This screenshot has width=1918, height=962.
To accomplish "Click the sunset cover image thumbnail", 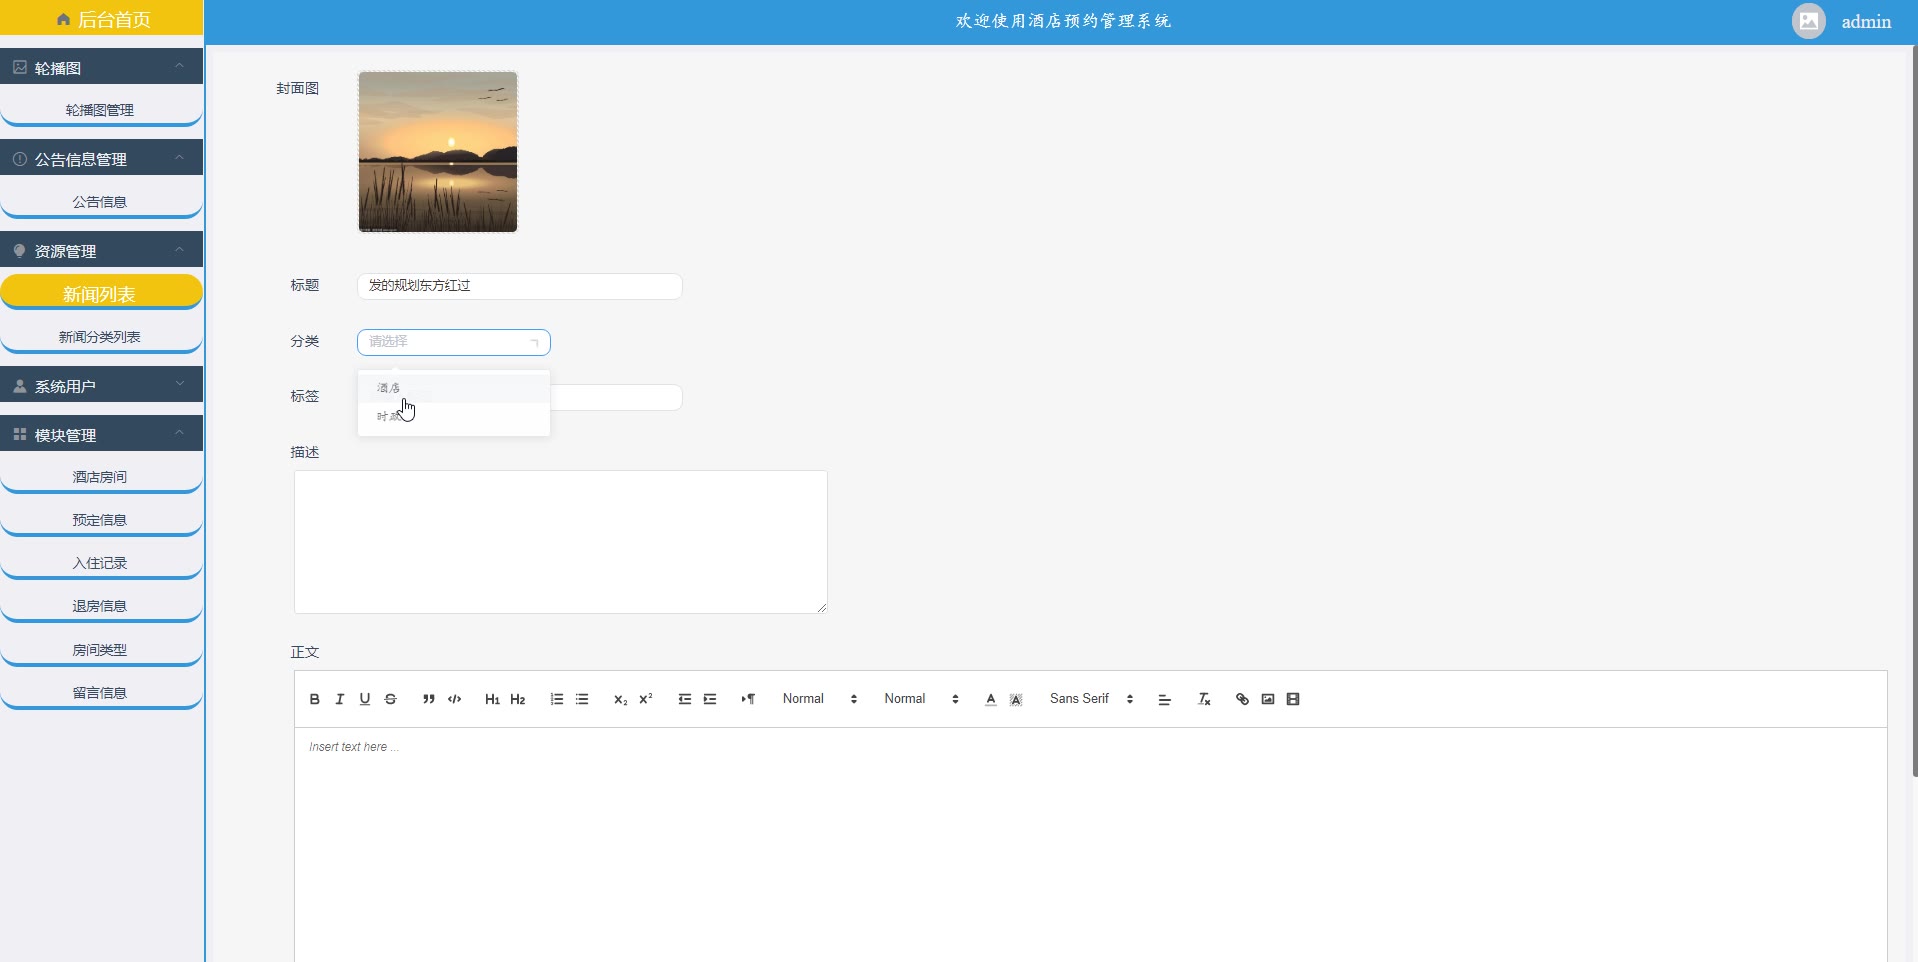I will pos(438,152).
